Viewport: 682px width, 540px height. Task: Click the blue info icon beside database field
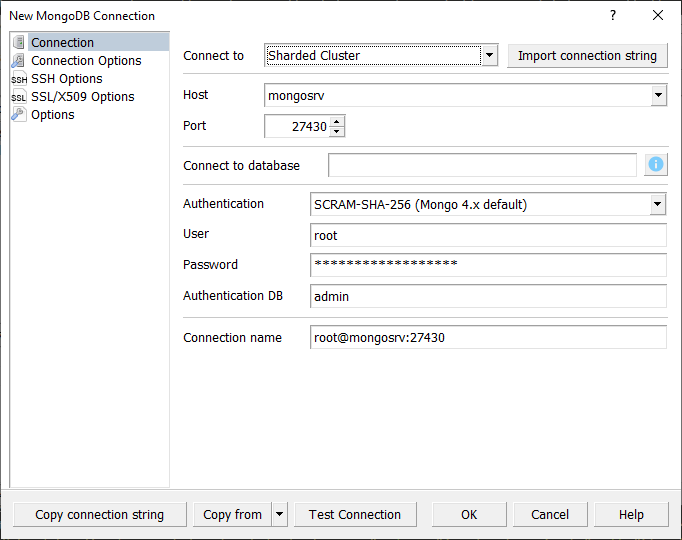coord(656,165)
